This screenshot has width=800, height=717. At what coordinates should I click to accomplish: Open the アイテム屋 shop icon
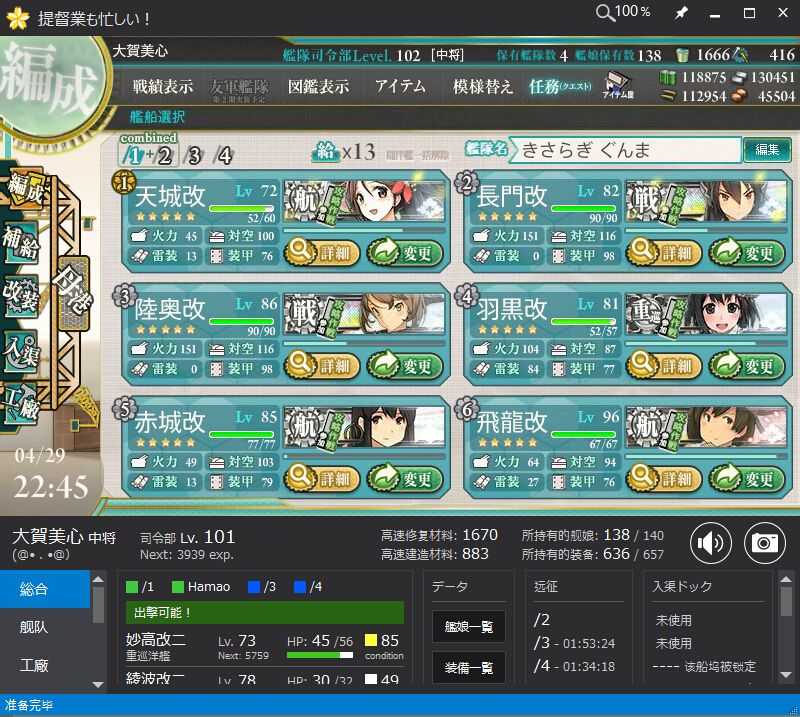618,85
